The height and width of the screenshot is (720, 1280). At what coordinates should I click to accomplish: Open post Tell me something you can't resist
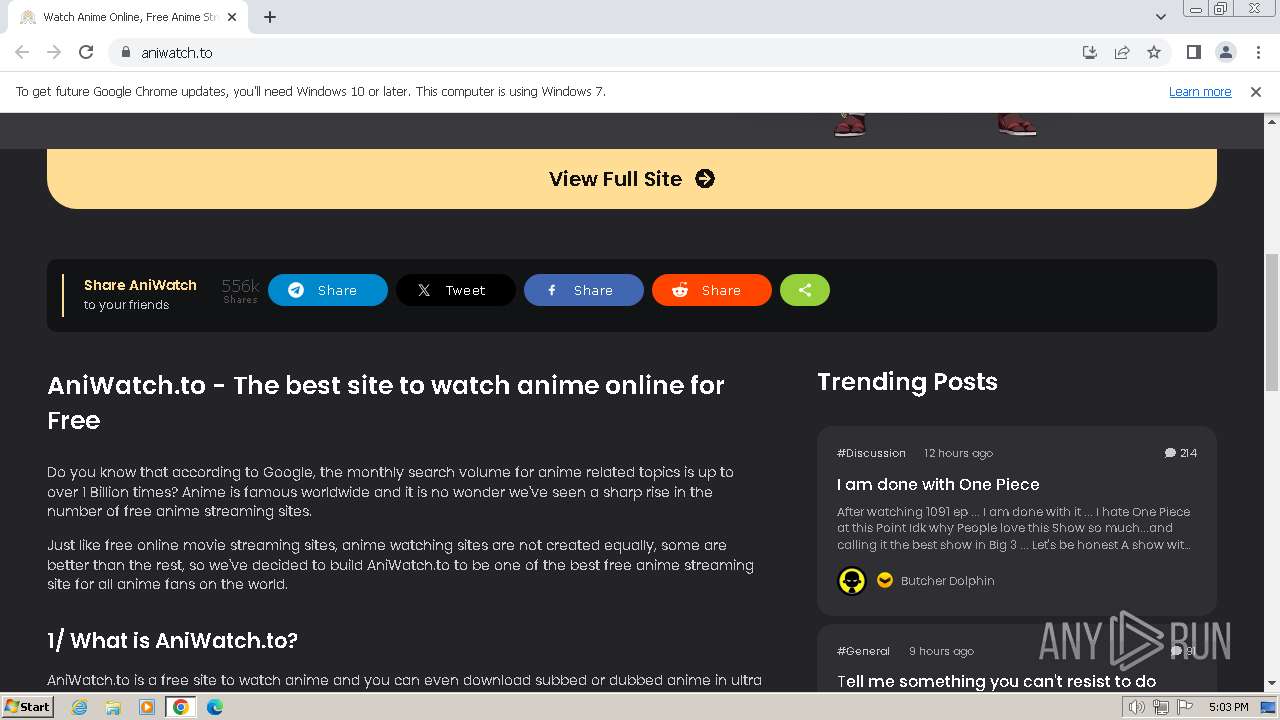(996, 681)
